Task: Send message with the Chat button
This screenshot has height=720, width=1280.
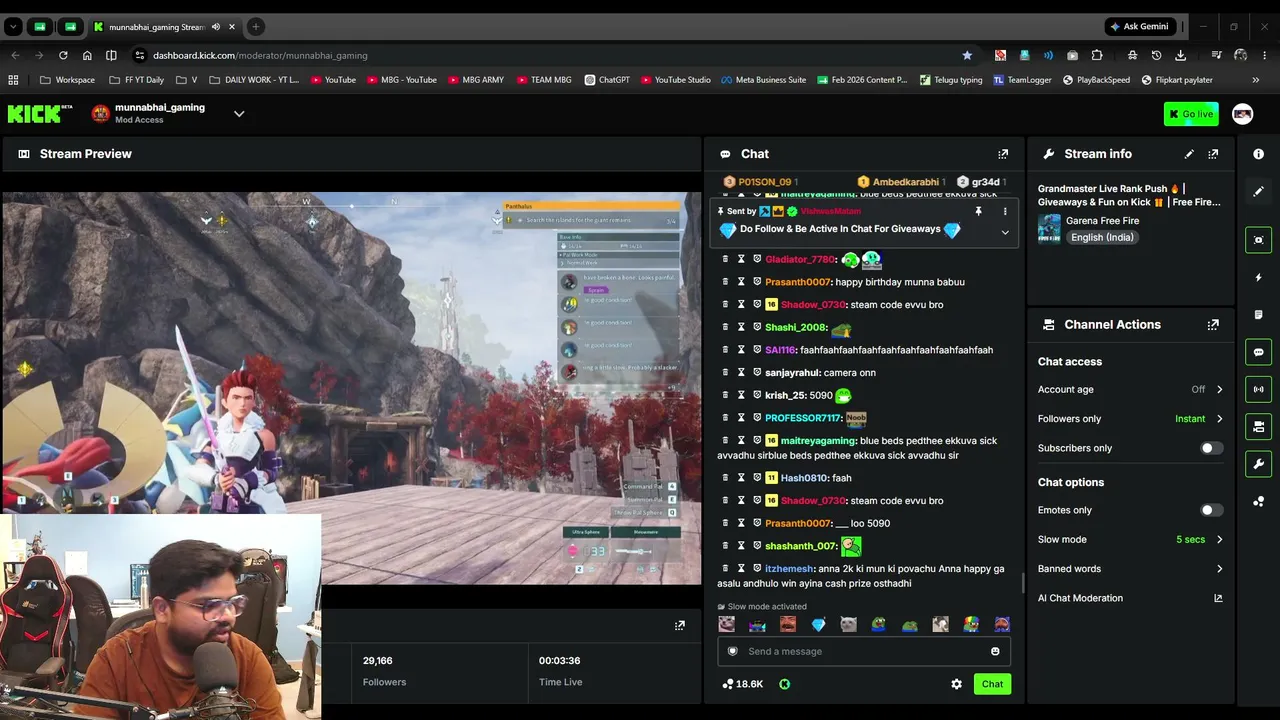Action: pos(992,684)
